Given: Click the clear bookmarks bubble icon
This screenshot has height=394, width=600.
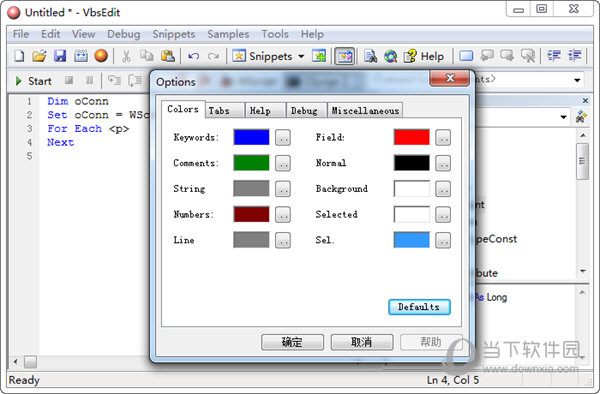Looking at the screenshot, I should [528, 56].
